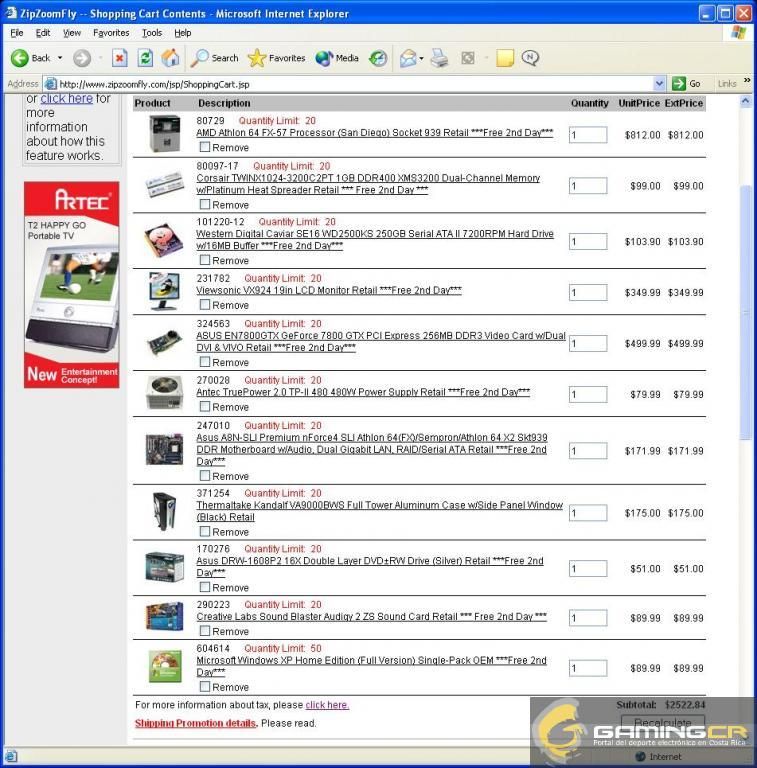
Task: Open the Antec TruePower power supply link
Action: 363,393
